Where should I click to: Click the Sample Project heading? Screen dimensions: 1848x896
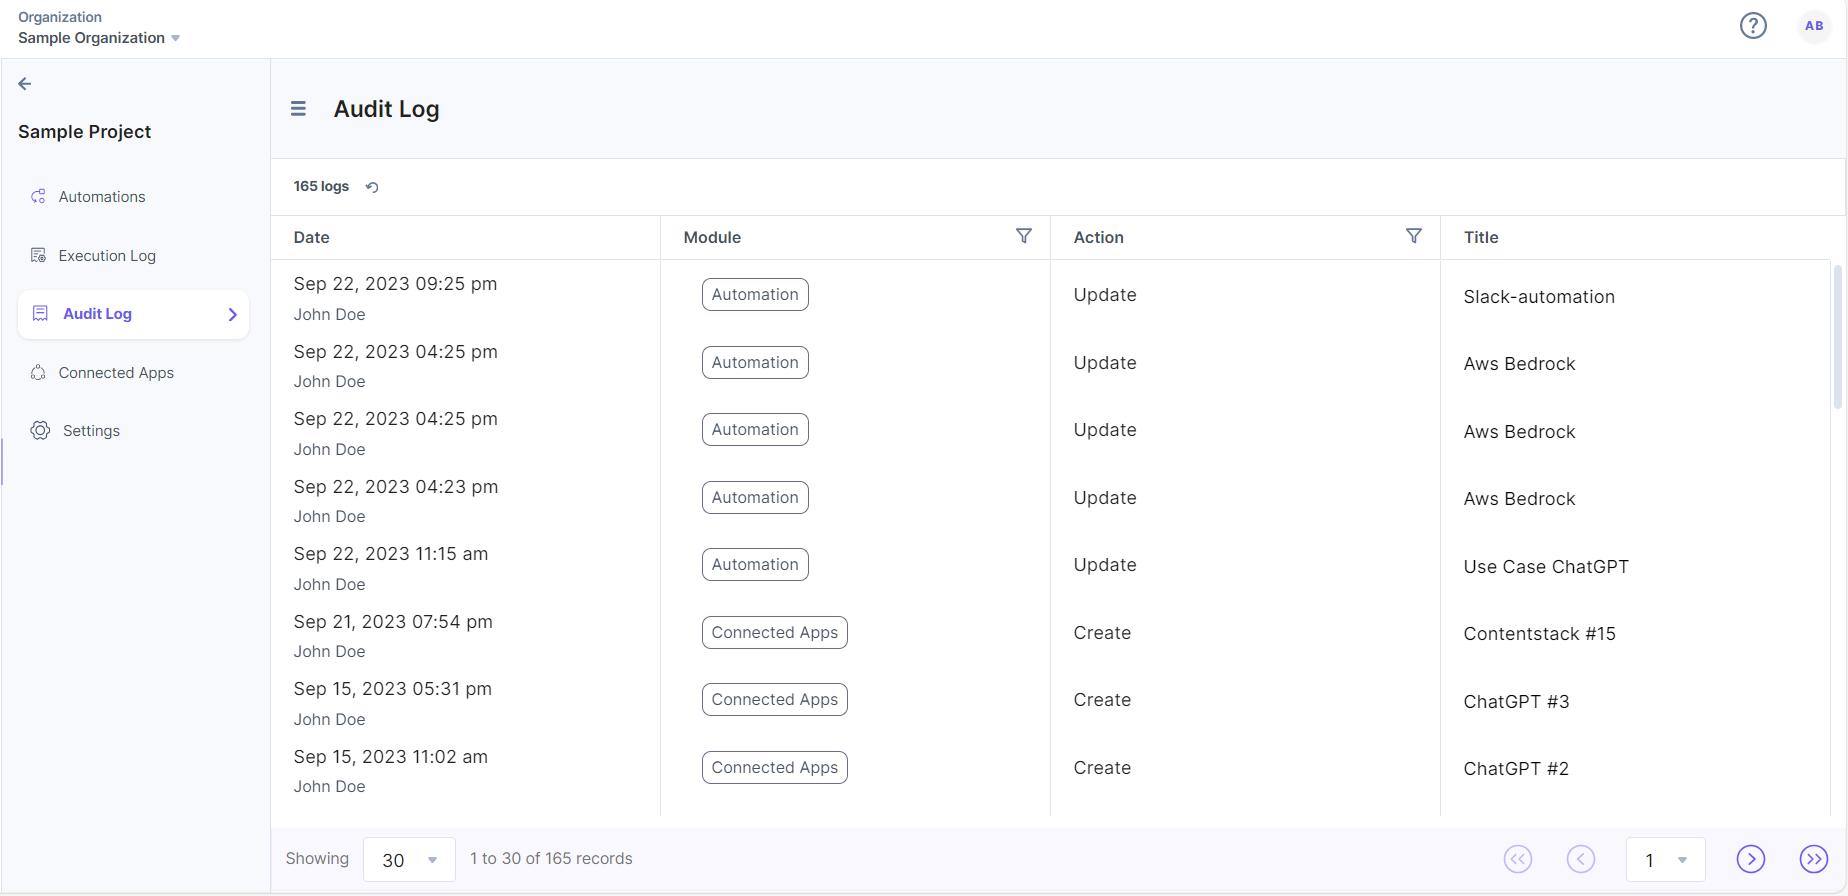point(84,132)
